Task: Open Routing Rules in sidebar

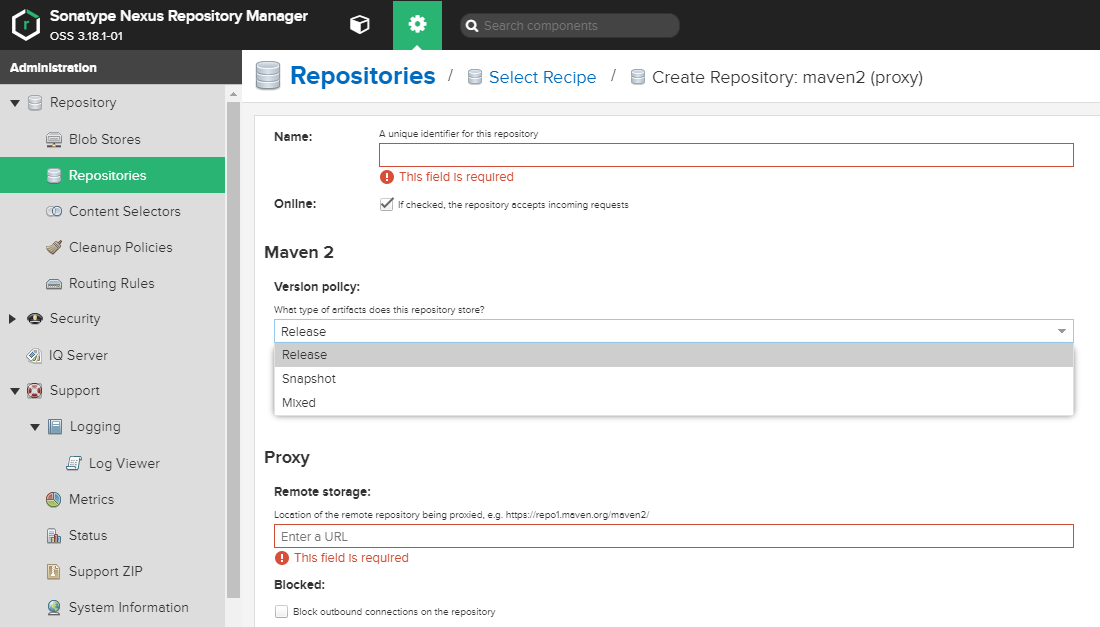Action: click(x=112, y=283)
